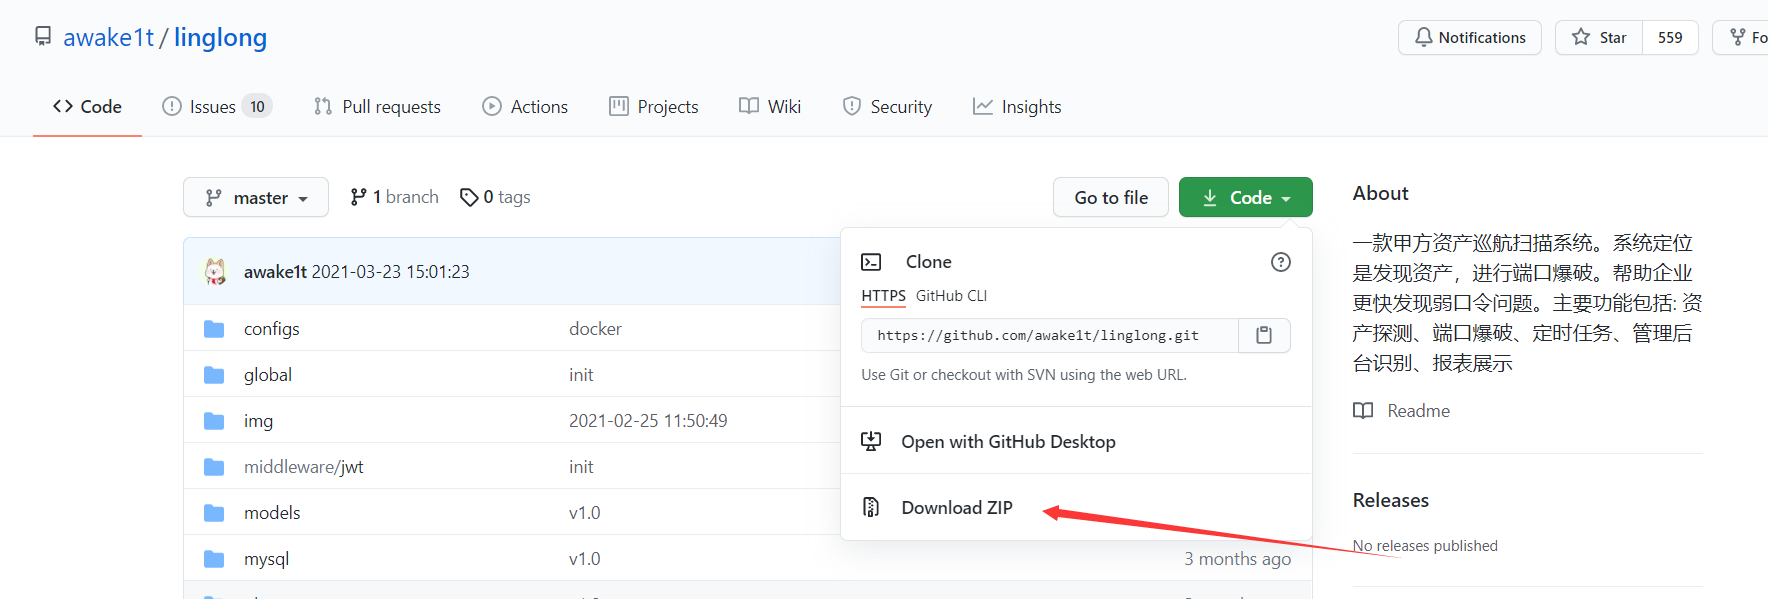Open the docker commit message for configs
The width and height of the screenshot is (1768, 599).
[595, 328]
